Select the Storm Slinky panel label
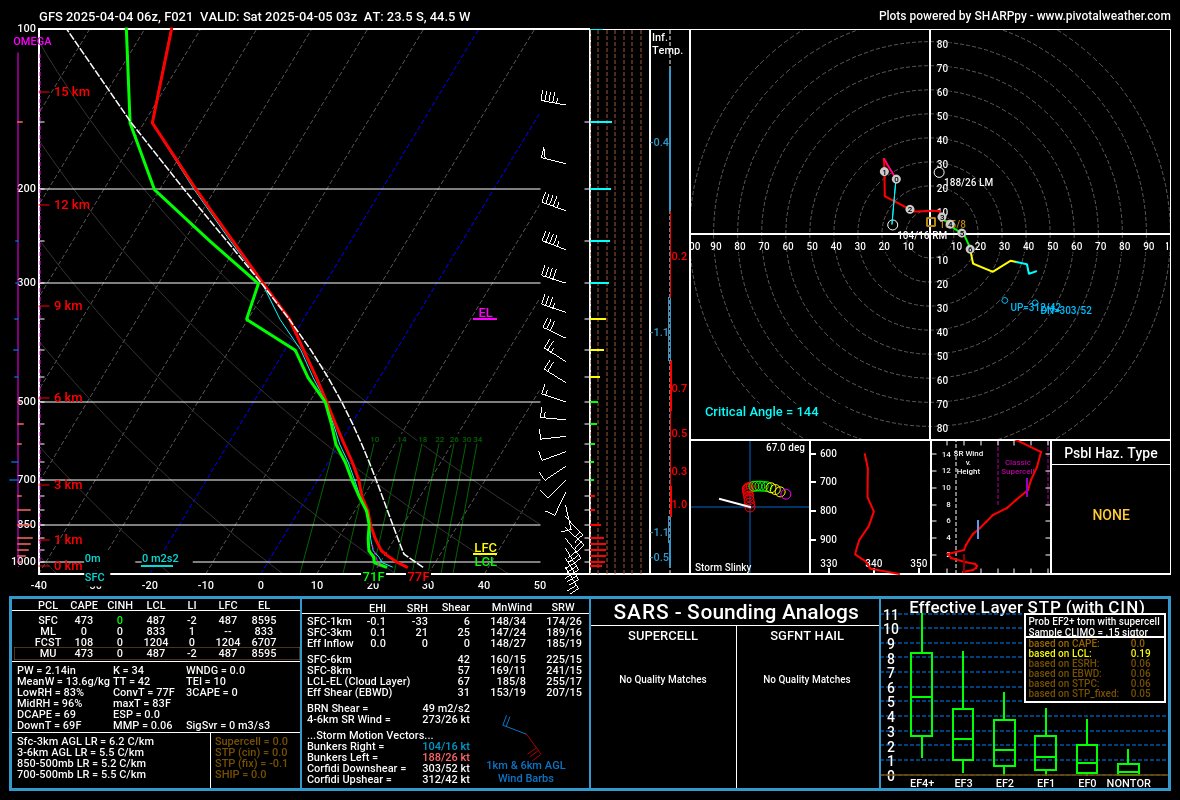 point(722,567)
